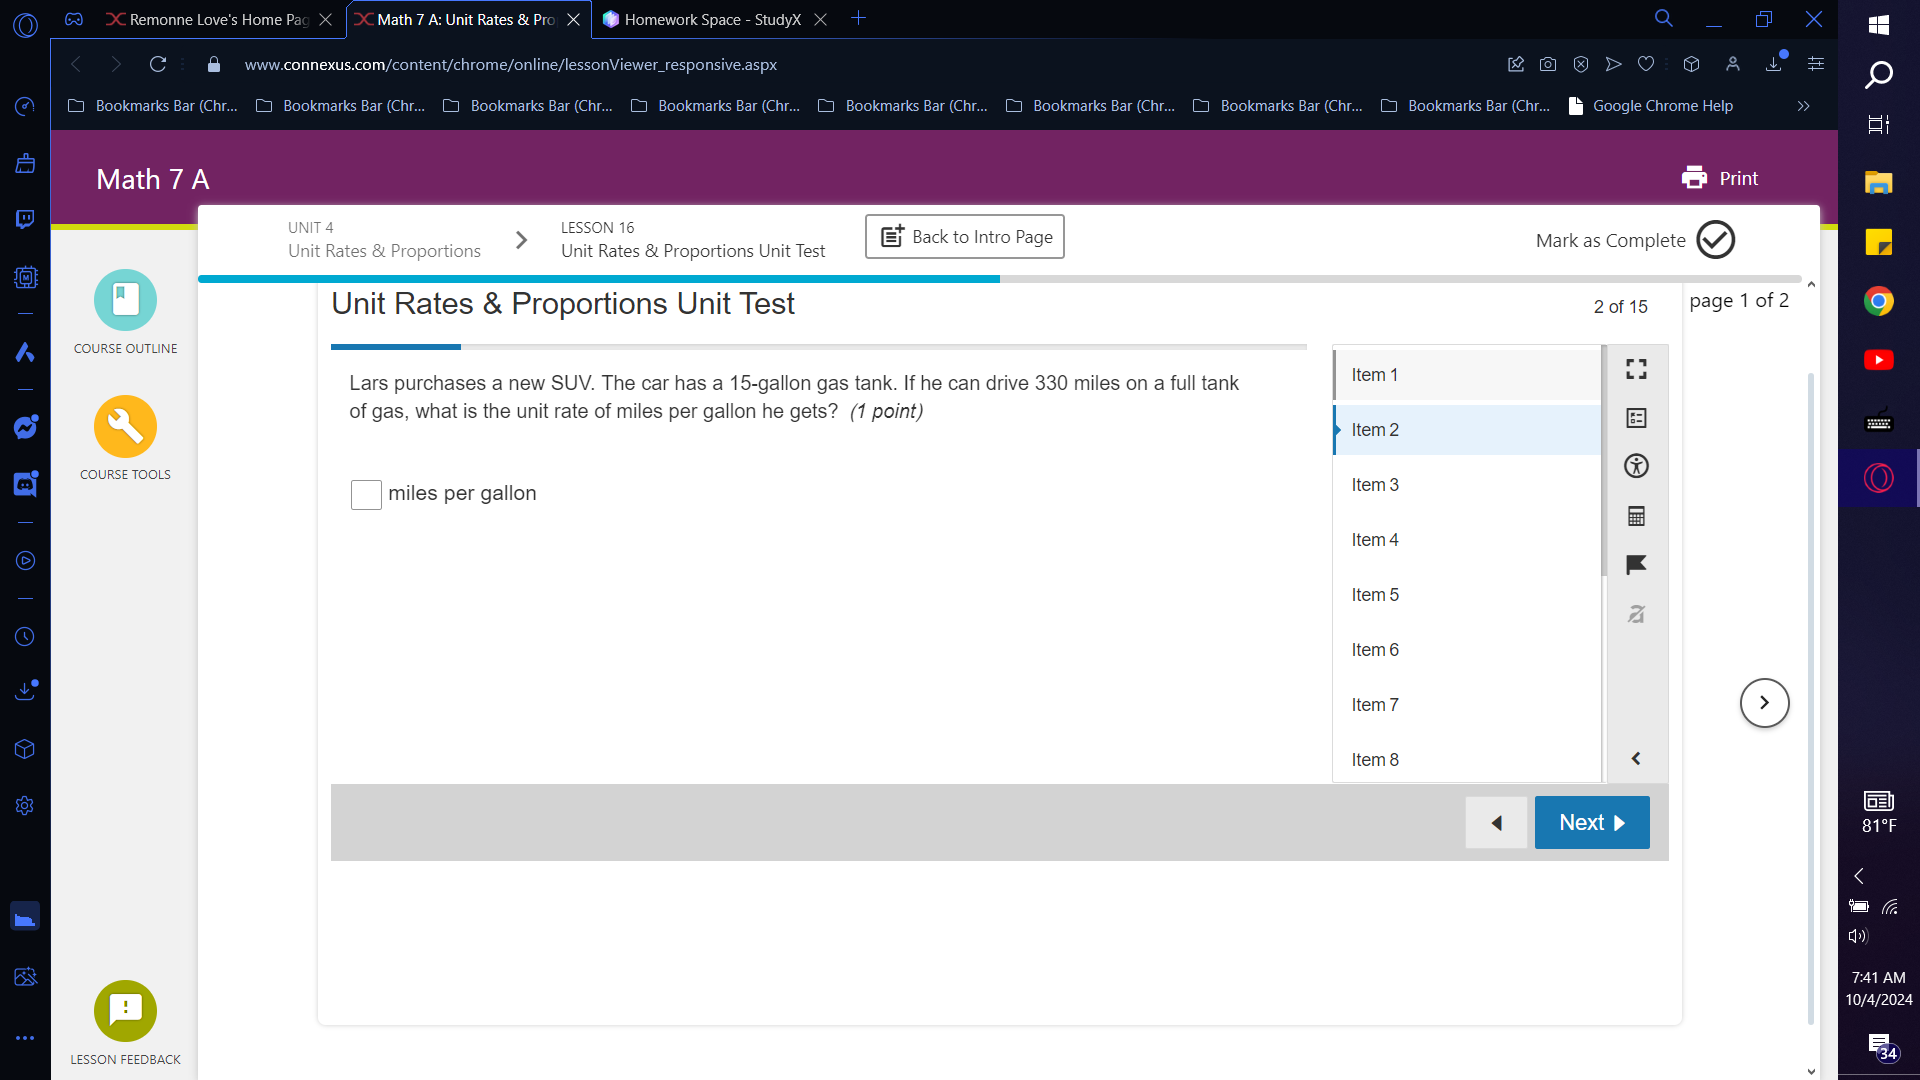Open the answer summary list icon

[1636, 418]
